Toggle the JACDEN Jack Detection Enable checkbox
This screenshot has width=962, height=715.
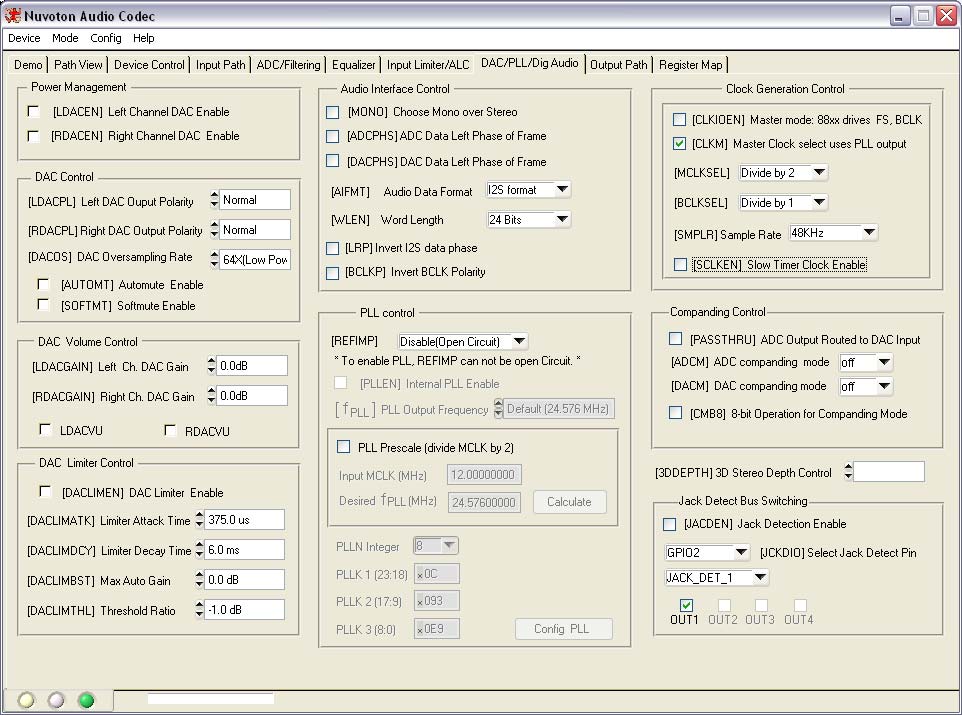tap(670, 524)
